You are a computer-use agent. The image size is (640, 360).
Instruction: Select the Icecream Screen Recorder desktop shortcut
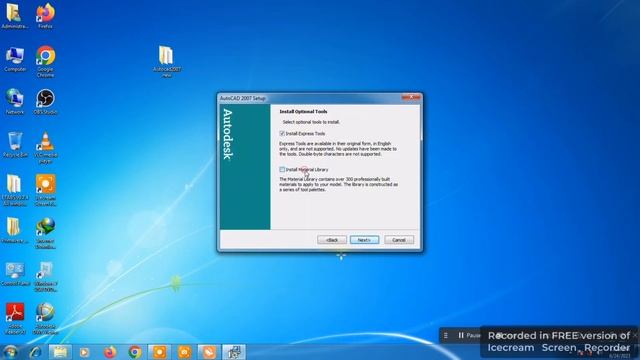tap(45, 191)
